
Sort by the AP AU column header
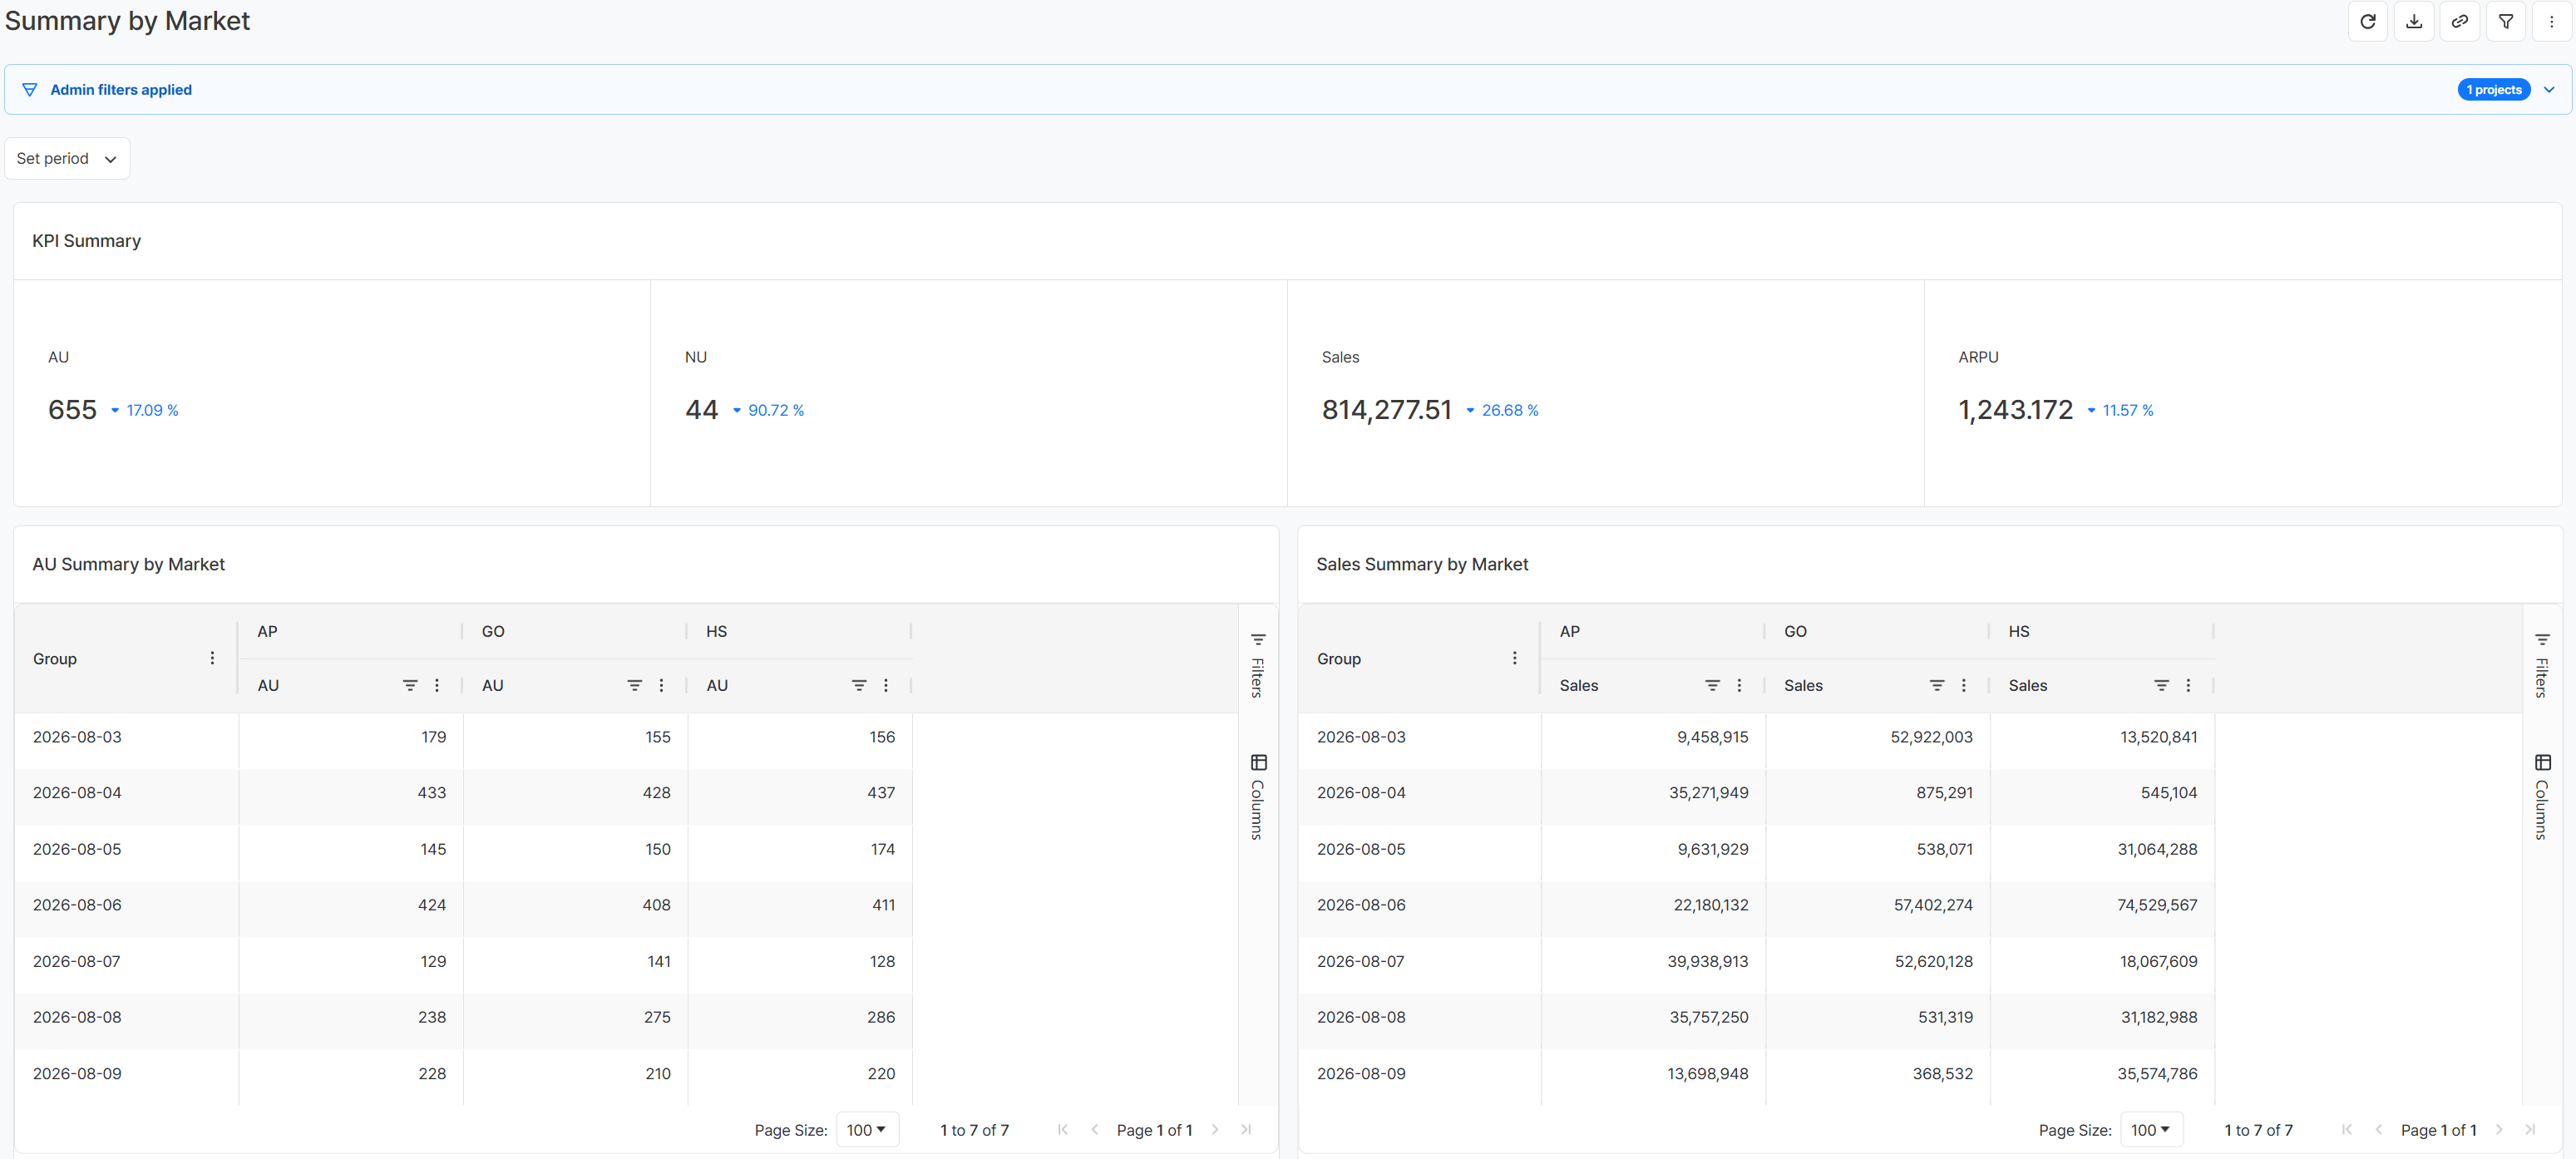click(x=268, y=685)
